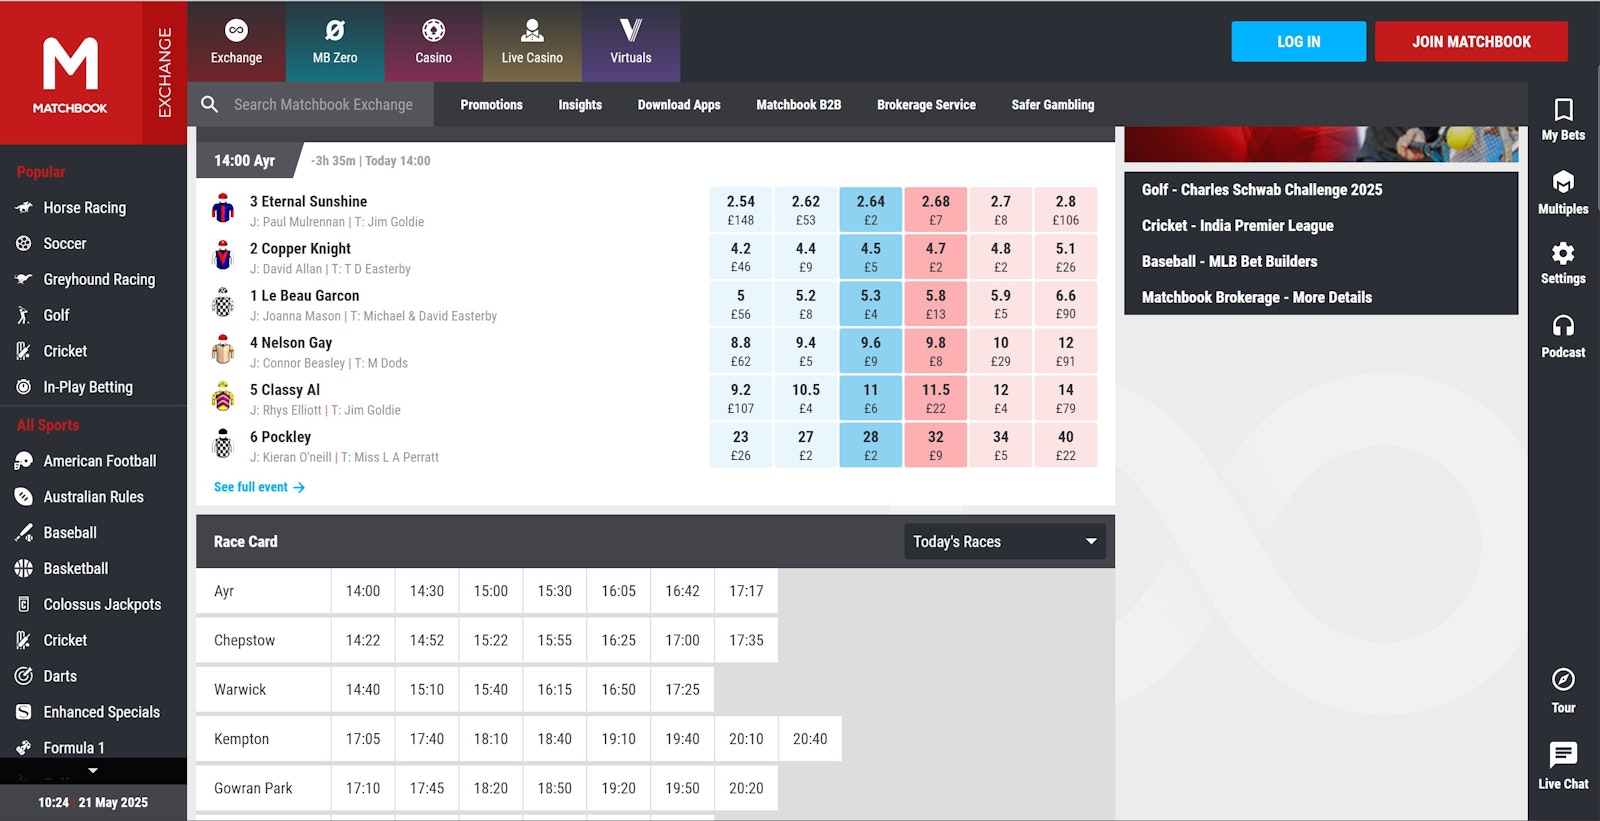The width and height of the screenshot is (1600, 821).
Task: Start the Tour compass icon
Action: point(1563,681)
